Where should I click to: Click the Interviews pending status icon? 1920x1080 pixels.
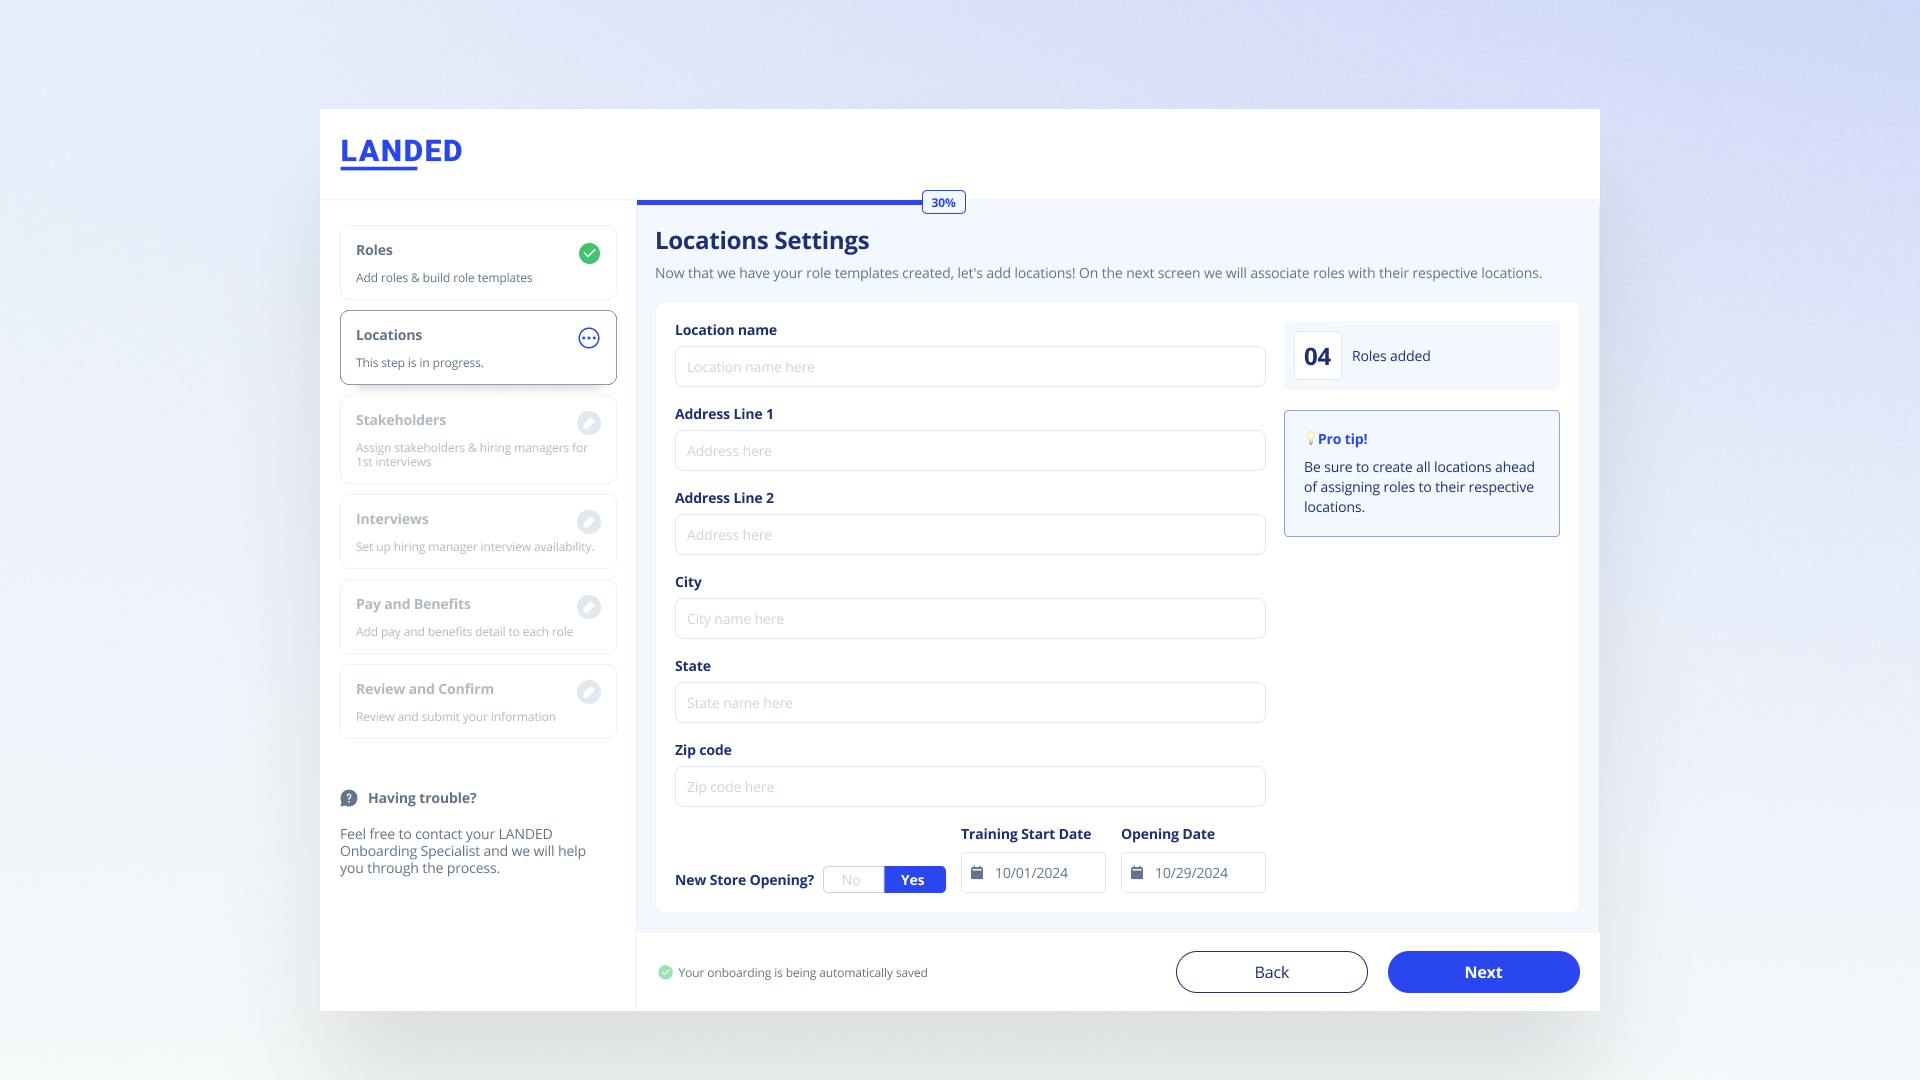pyautogui.click(x=589, y=521)
